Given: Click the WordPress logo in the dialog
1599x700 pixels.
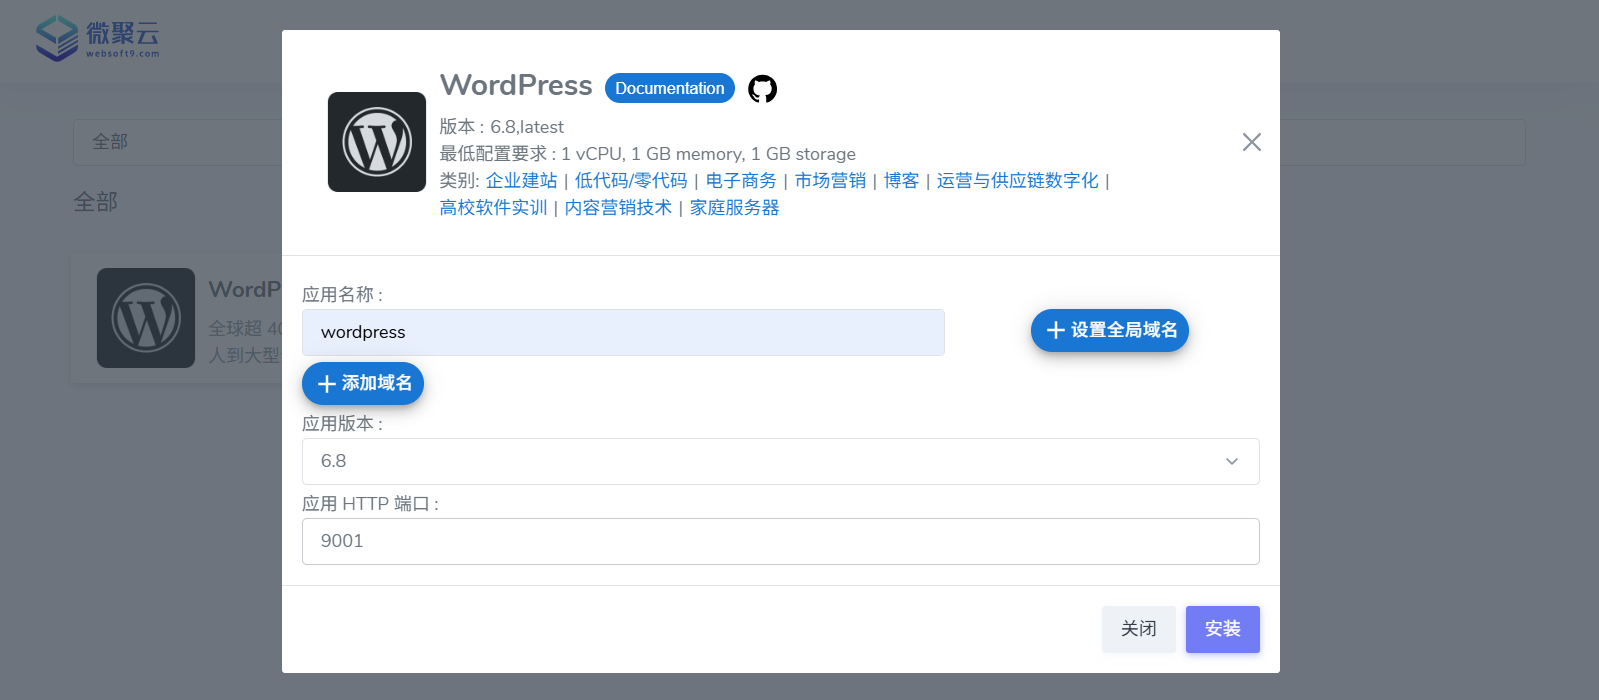Looking at the screenshot, I should click(x=377, y=142).
